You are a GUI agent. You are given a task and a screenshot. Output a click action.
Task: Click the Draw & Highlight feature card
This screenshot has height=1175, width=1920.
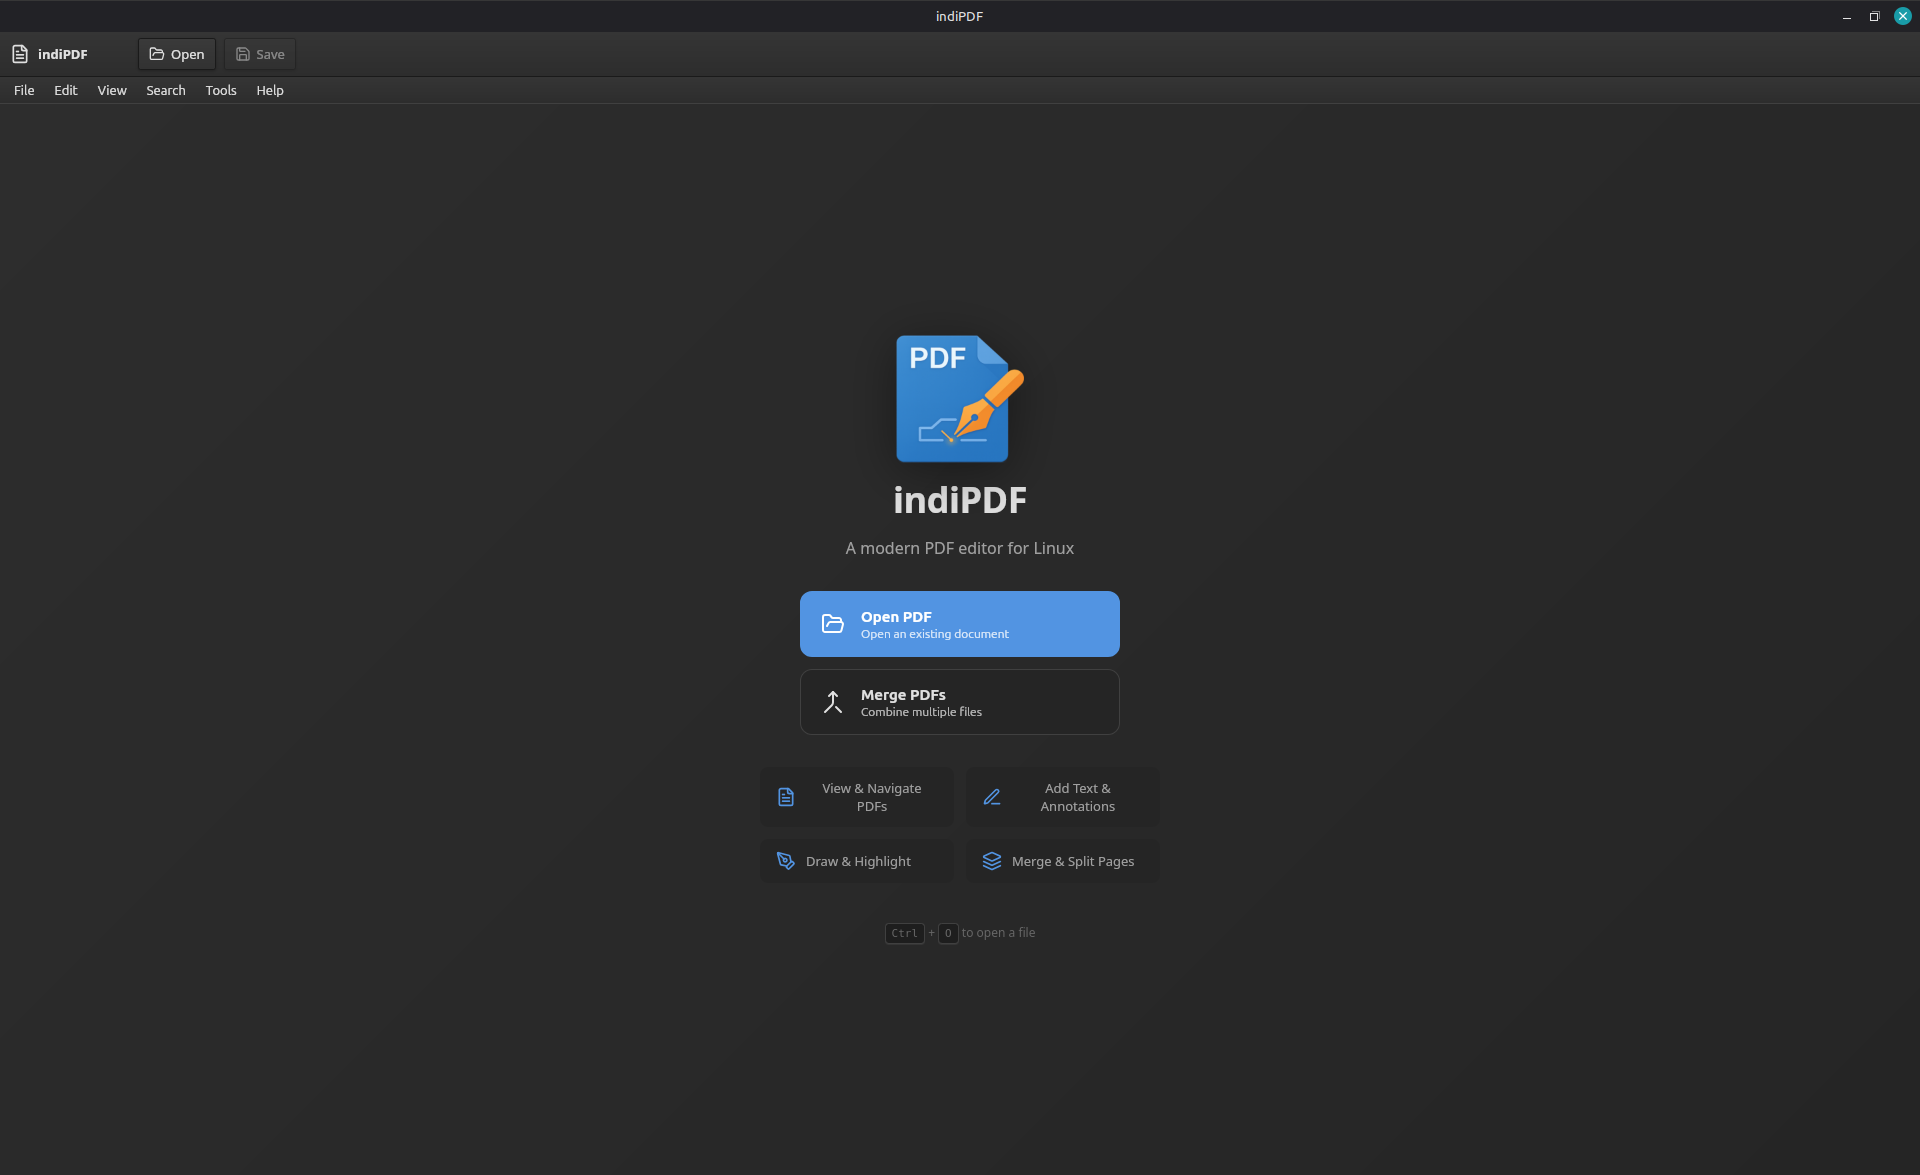click(x=856, y=861)
